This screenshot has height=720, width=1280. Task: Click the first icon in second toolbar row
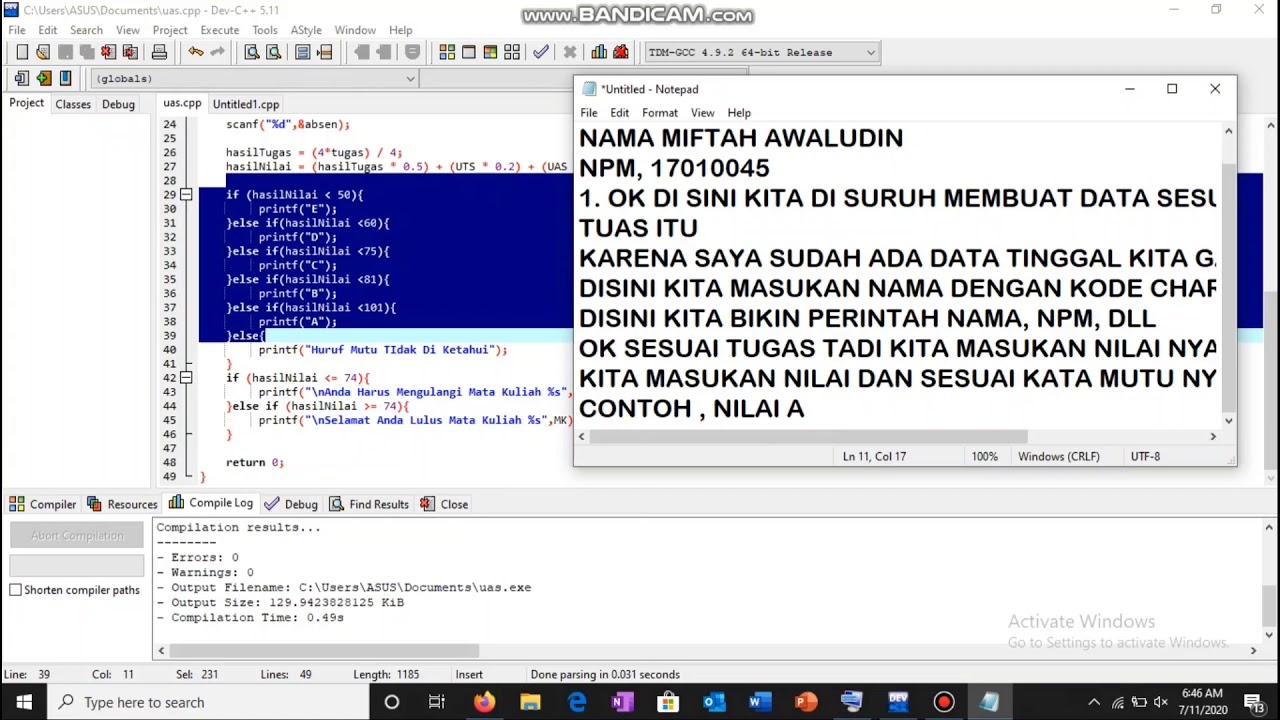click(22, 78)
